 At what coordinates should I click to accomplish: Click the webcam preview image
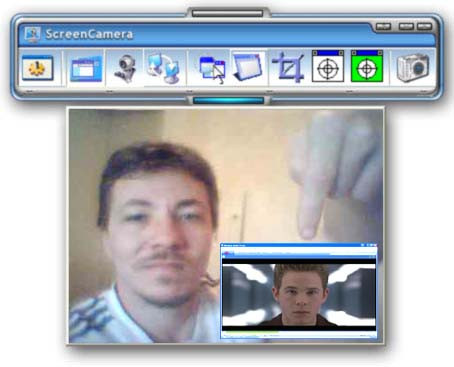226,226
